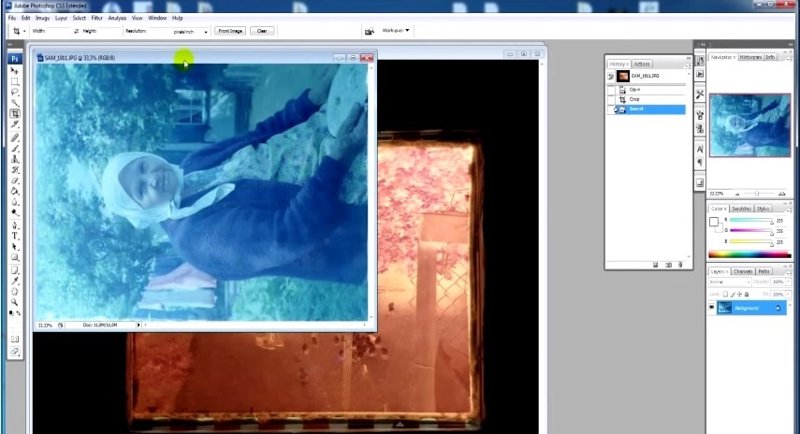Select the Type tool
800x434 pixels.
pyautogui.click(x=15, y=235)
